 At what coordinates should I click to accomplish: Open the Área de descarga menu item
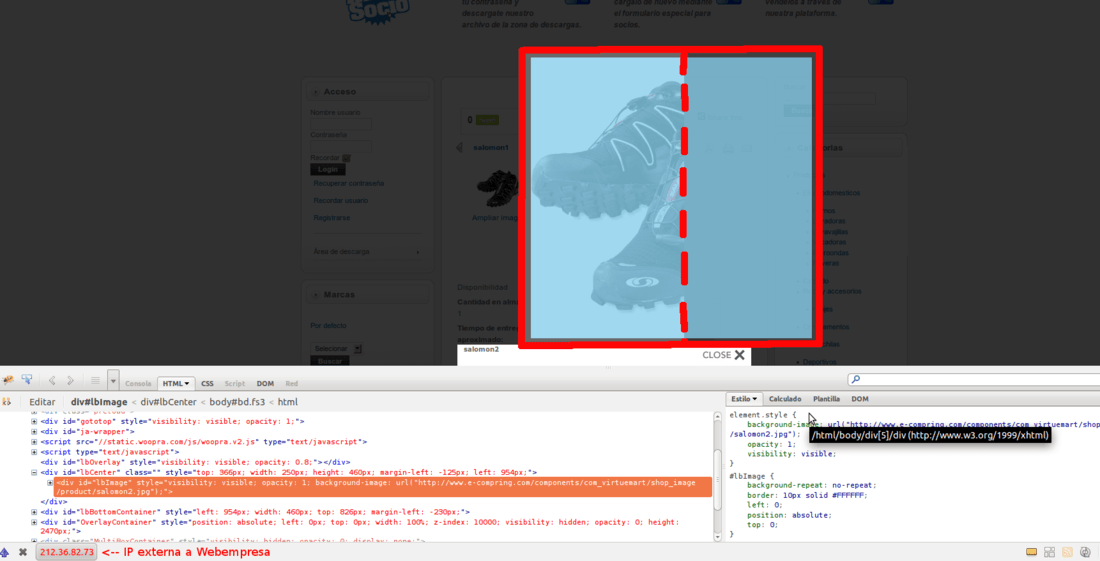pyautogui.click(x=366, y=252)
